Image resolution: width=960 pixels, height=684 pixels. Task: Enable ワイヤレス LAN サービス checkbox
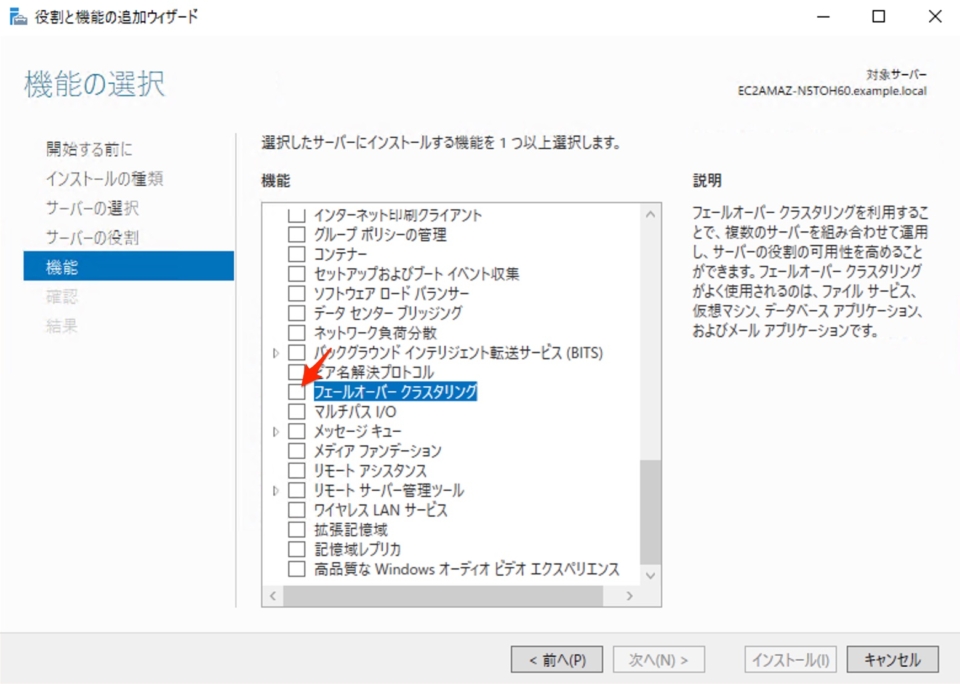coord(296,510)
